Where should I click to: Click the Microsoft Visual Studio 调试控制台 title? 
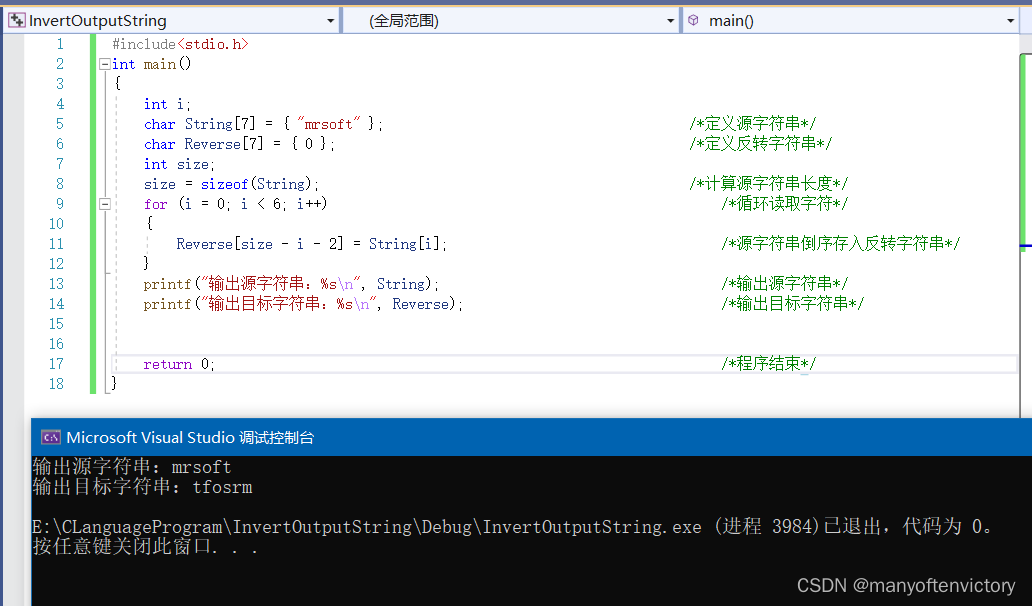tap(190, 438)
